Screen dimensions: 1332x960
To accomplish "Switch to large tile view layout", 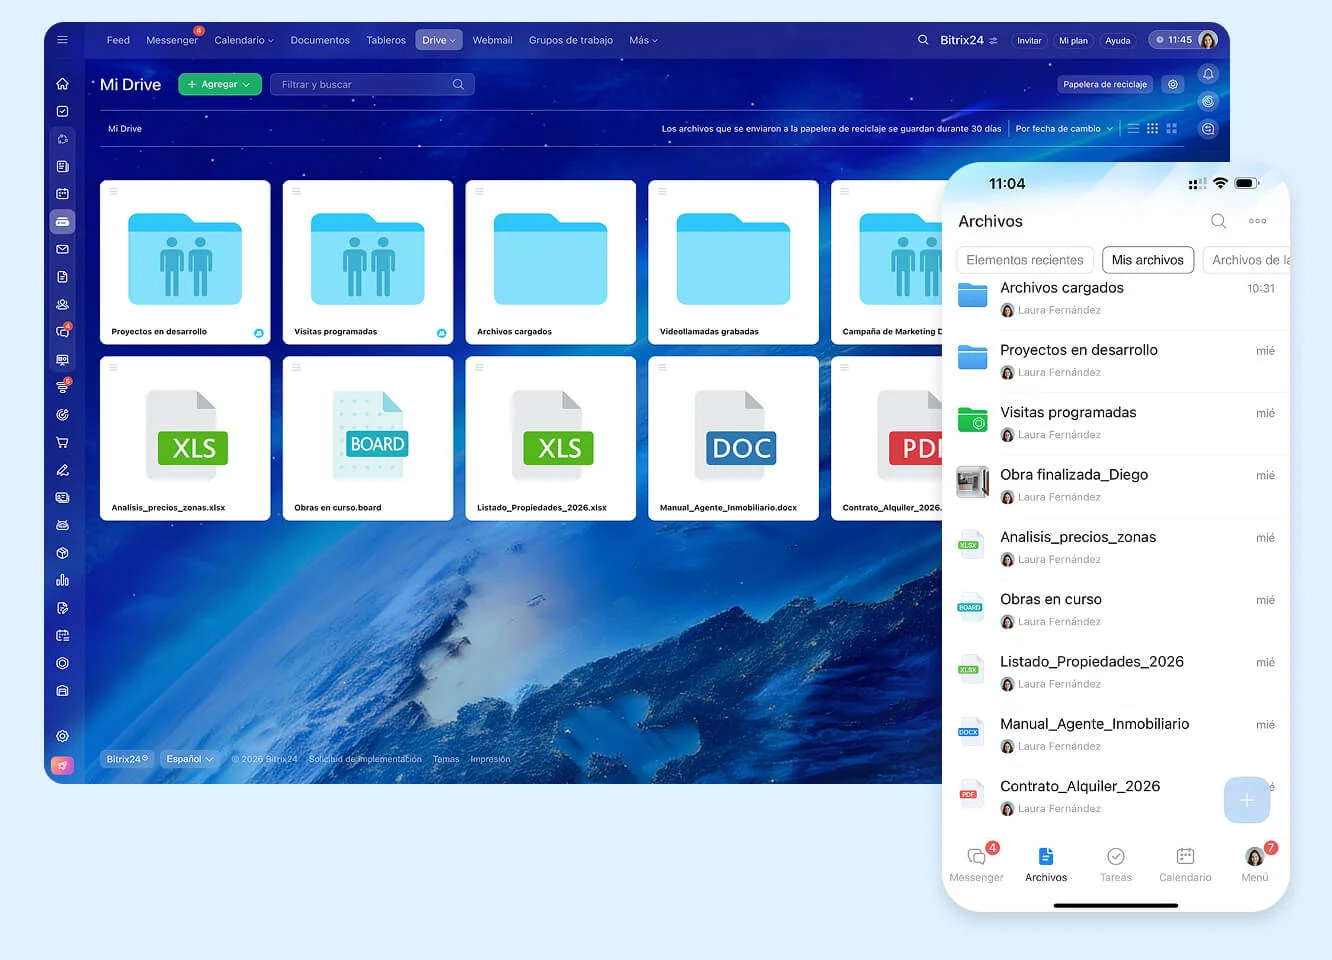I will tap(1172, 129).
